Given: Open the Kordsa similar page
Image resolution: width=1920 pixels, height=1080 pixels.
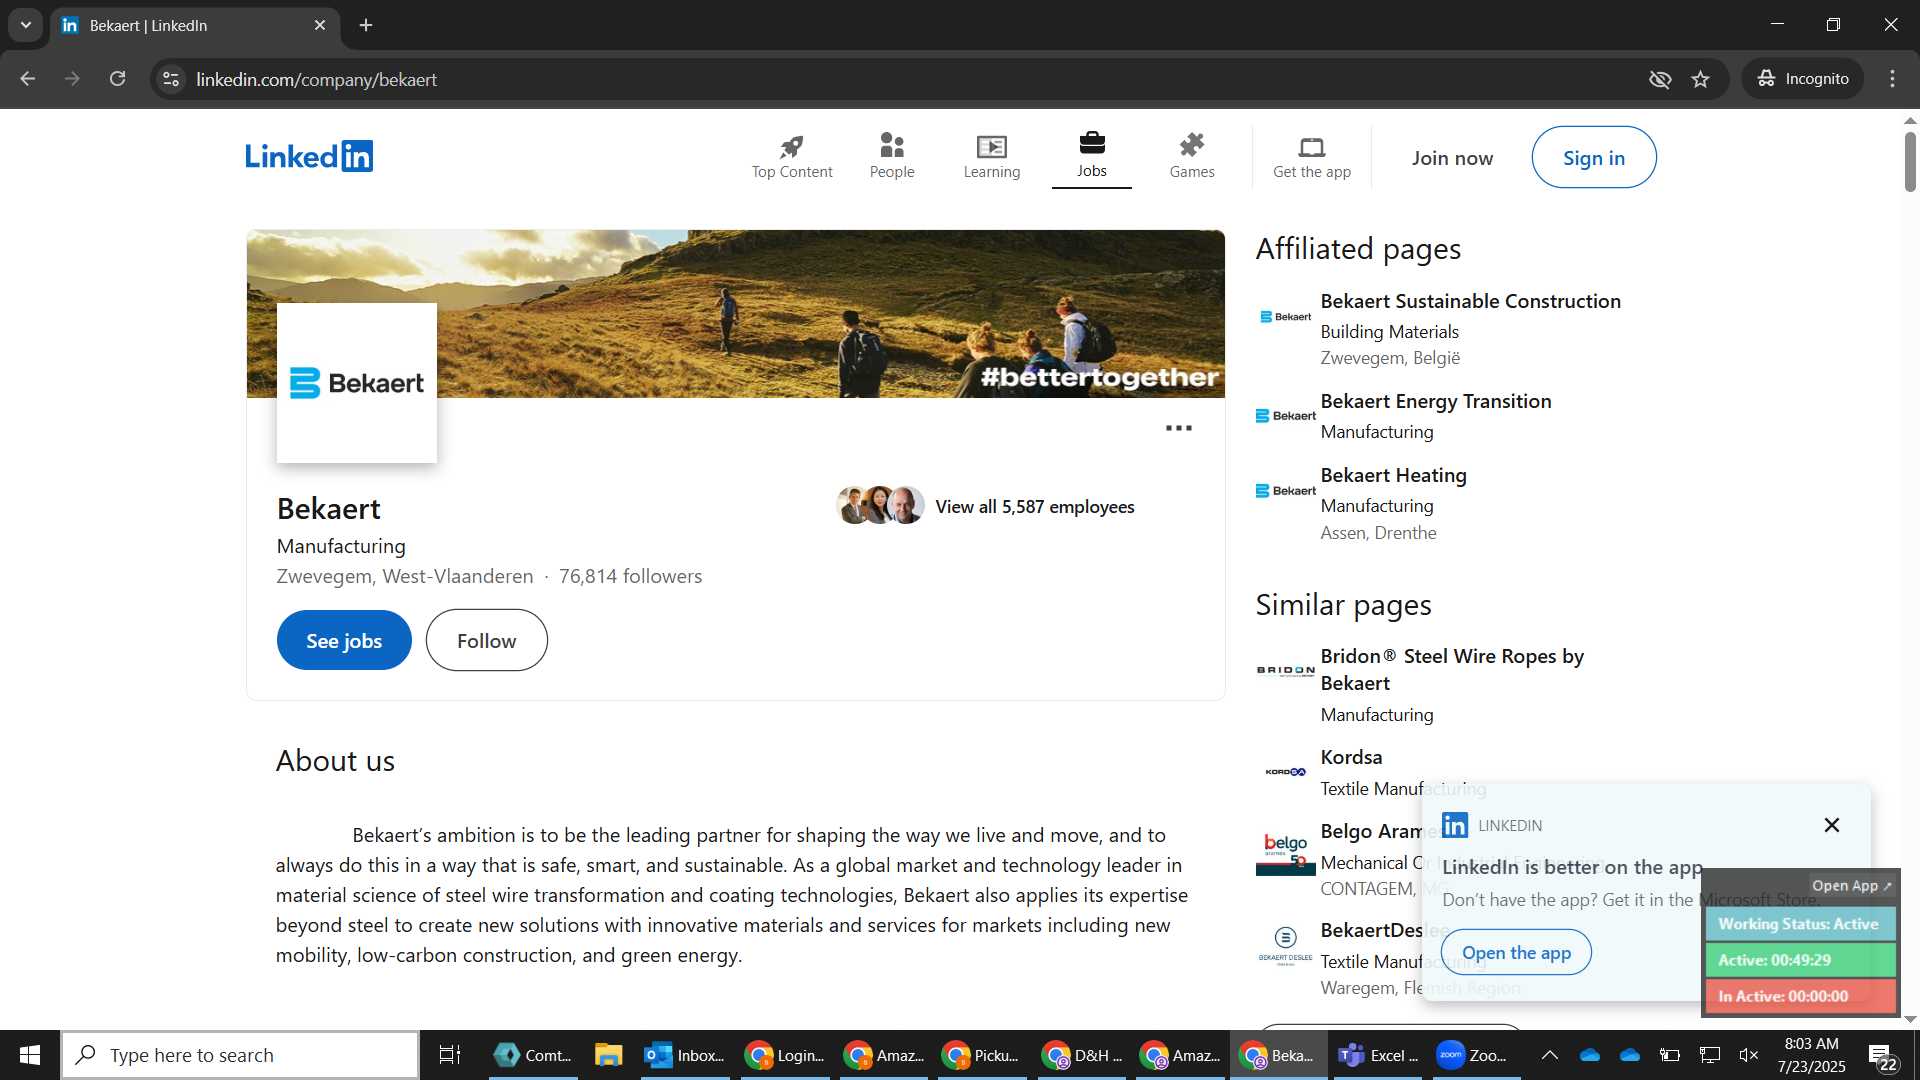Looking at the screenshot, I should [1351, 757].
